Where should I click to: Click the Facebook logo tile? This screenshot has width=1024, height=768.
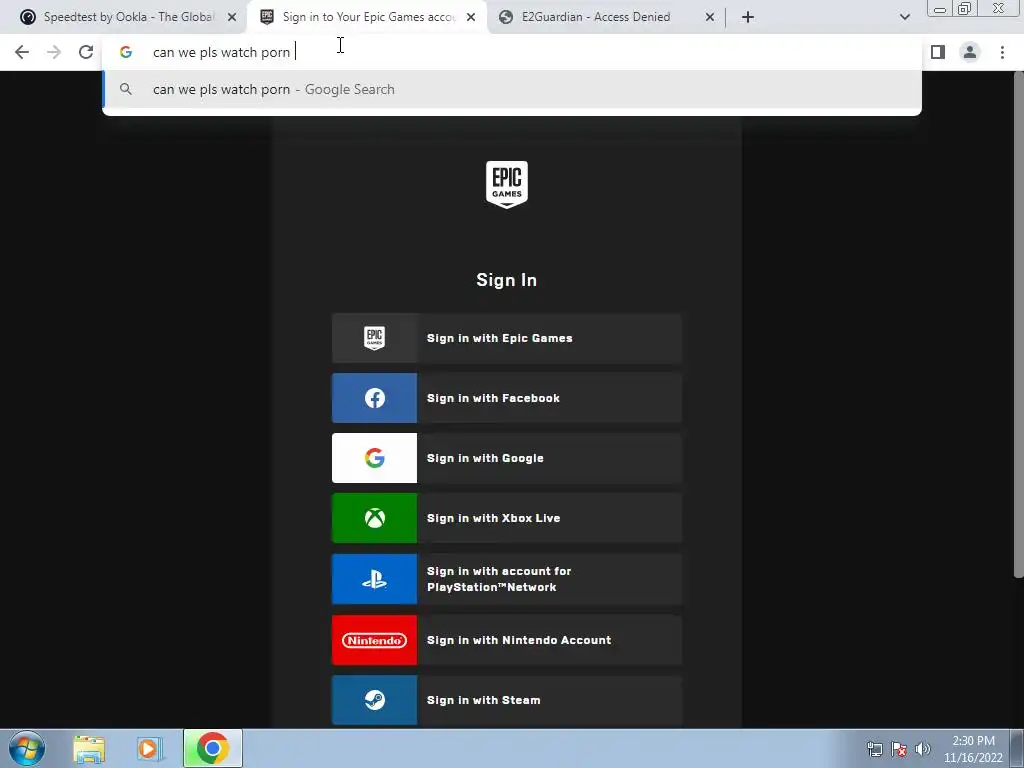click(374, 398)
